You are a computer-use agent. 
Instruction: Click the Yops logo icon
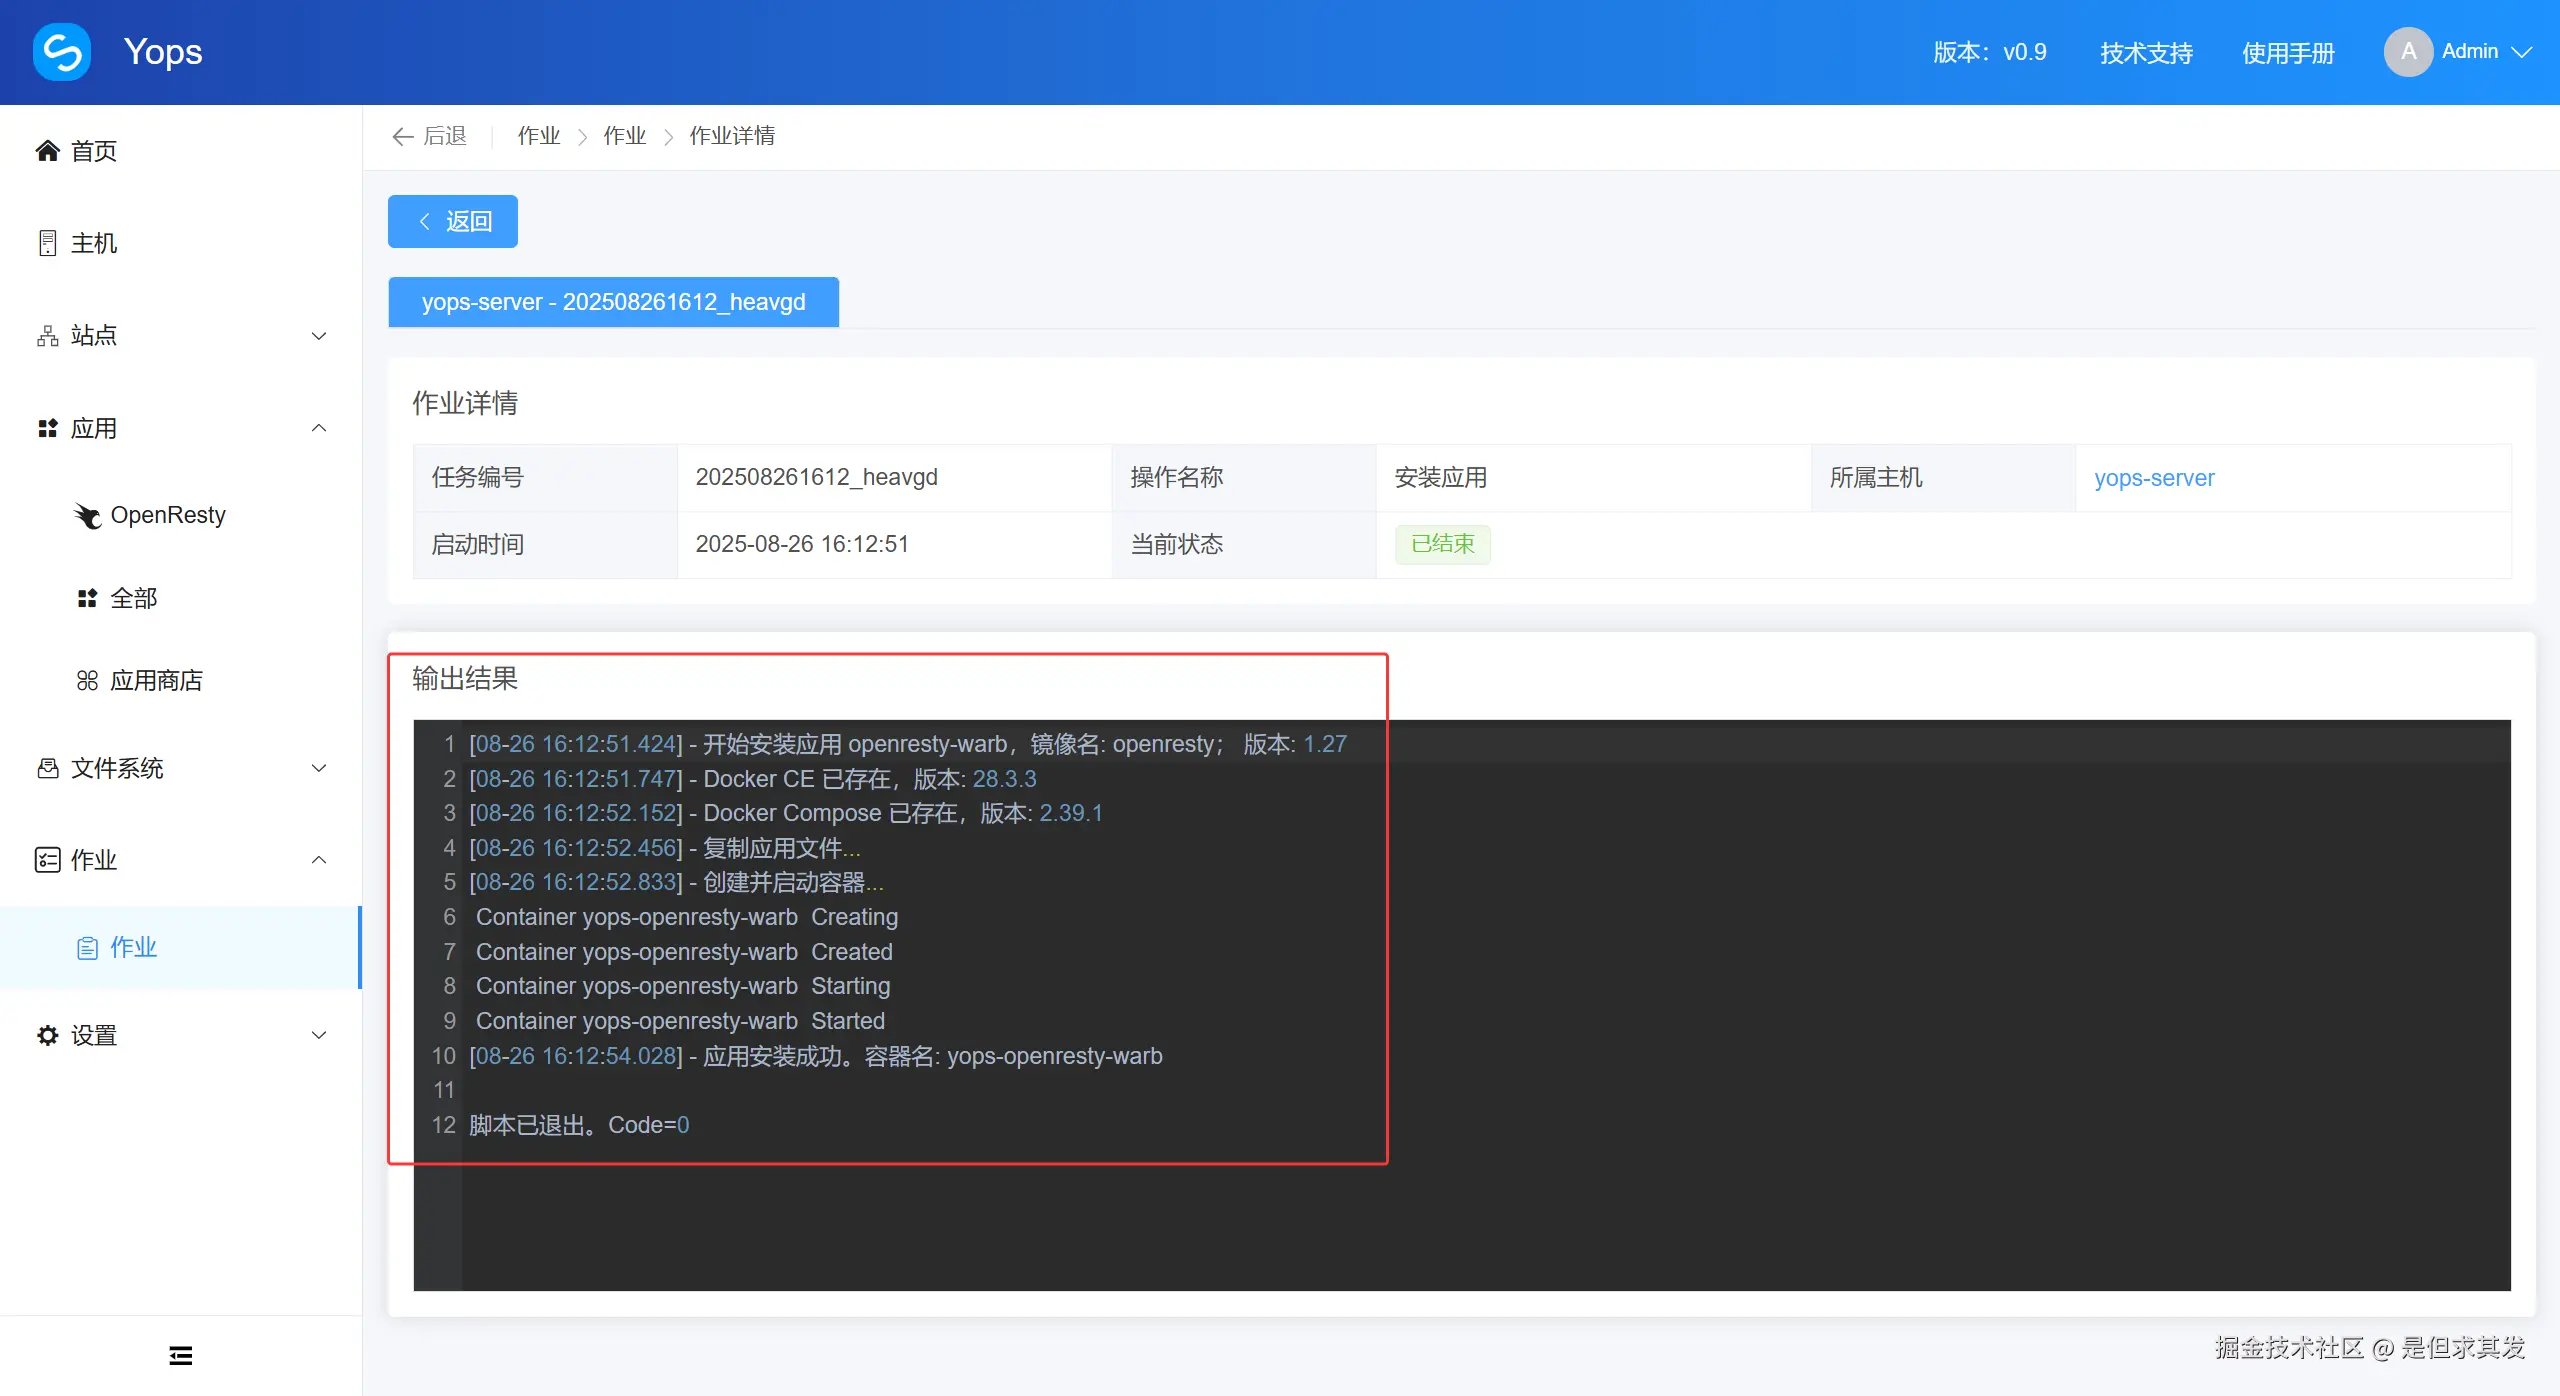click(x=62, y=52)
